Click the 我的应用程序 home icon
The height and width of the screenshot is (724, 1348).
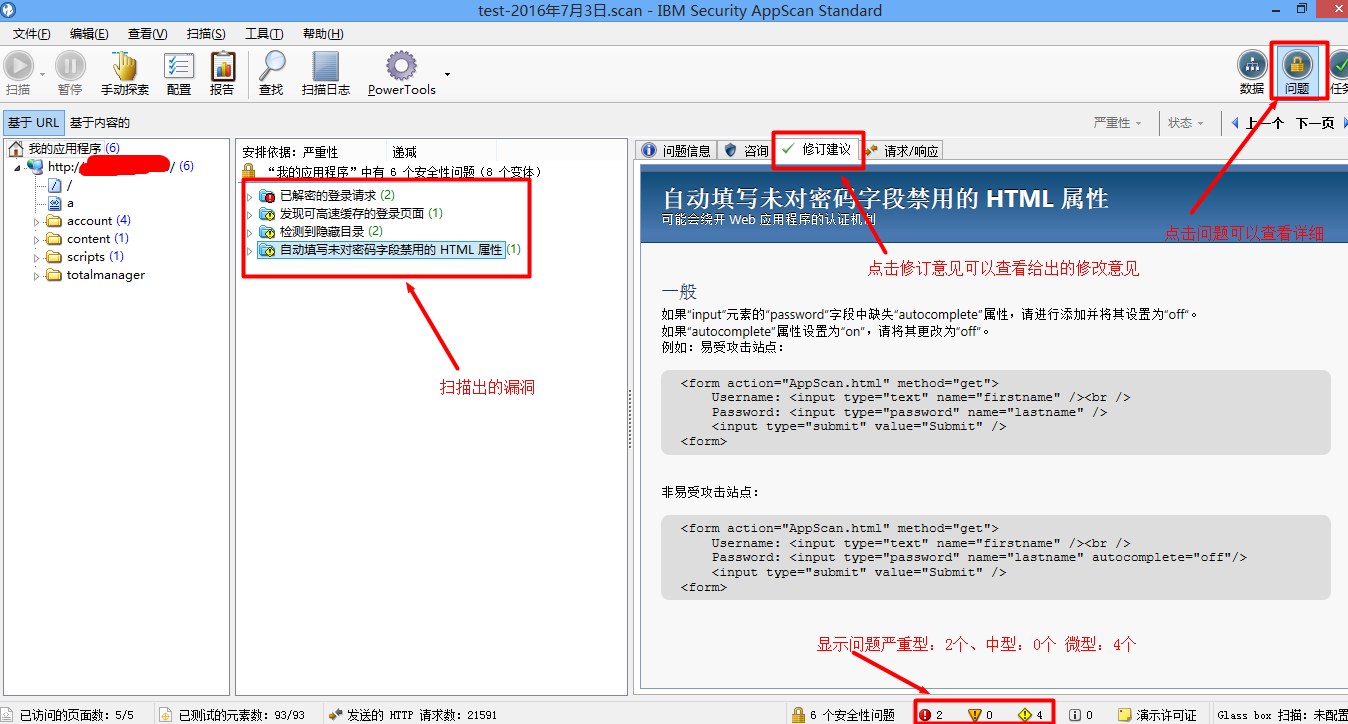coord(16,148)
